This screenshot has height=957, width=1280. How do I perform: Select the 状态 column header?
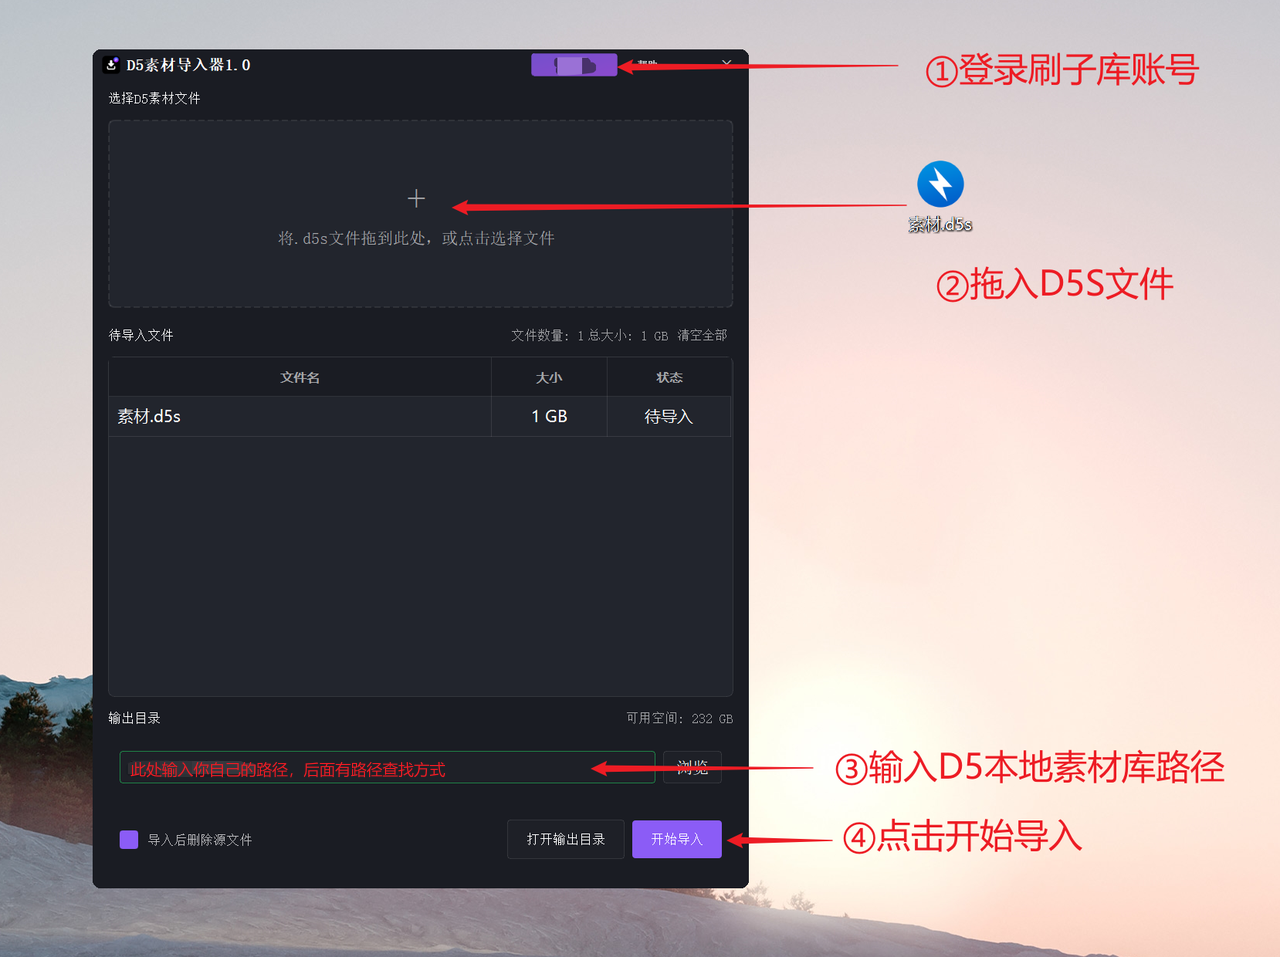pos(669,376)
